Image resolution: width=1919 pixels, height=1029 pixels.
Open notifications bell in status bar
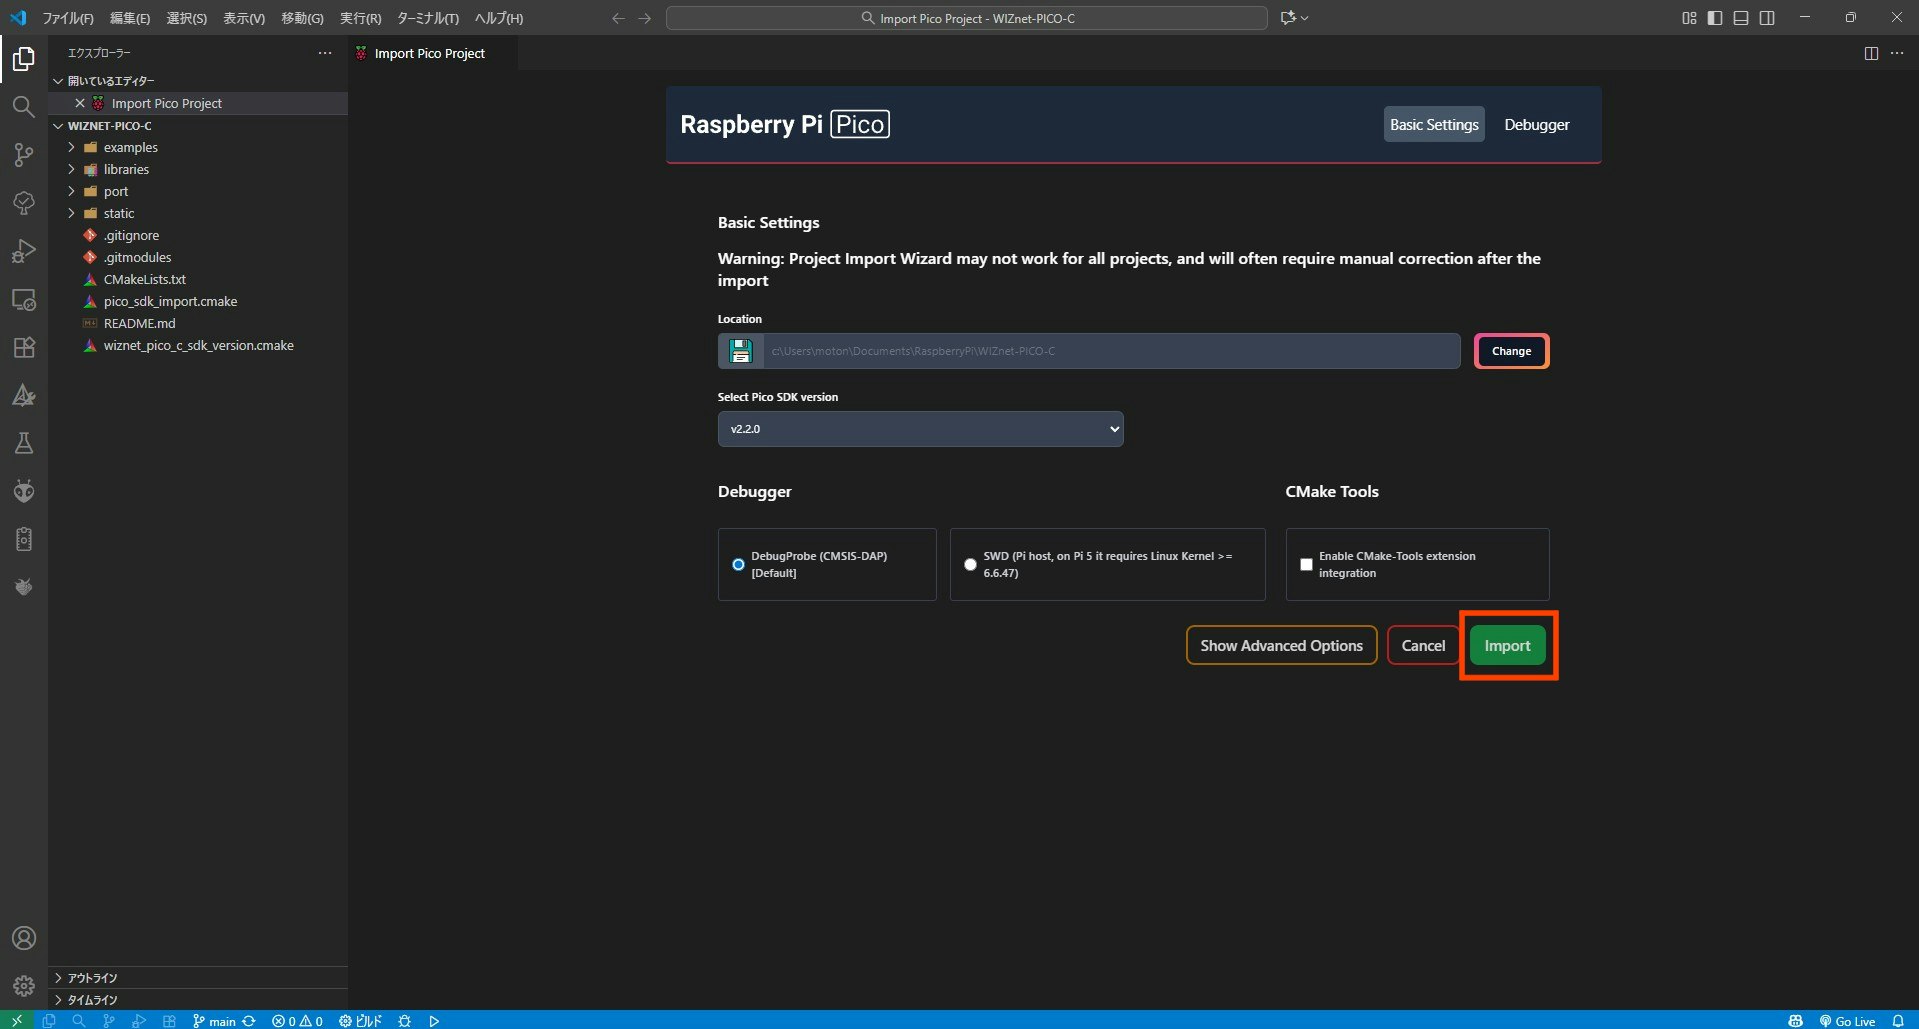pos(1897,1021)
